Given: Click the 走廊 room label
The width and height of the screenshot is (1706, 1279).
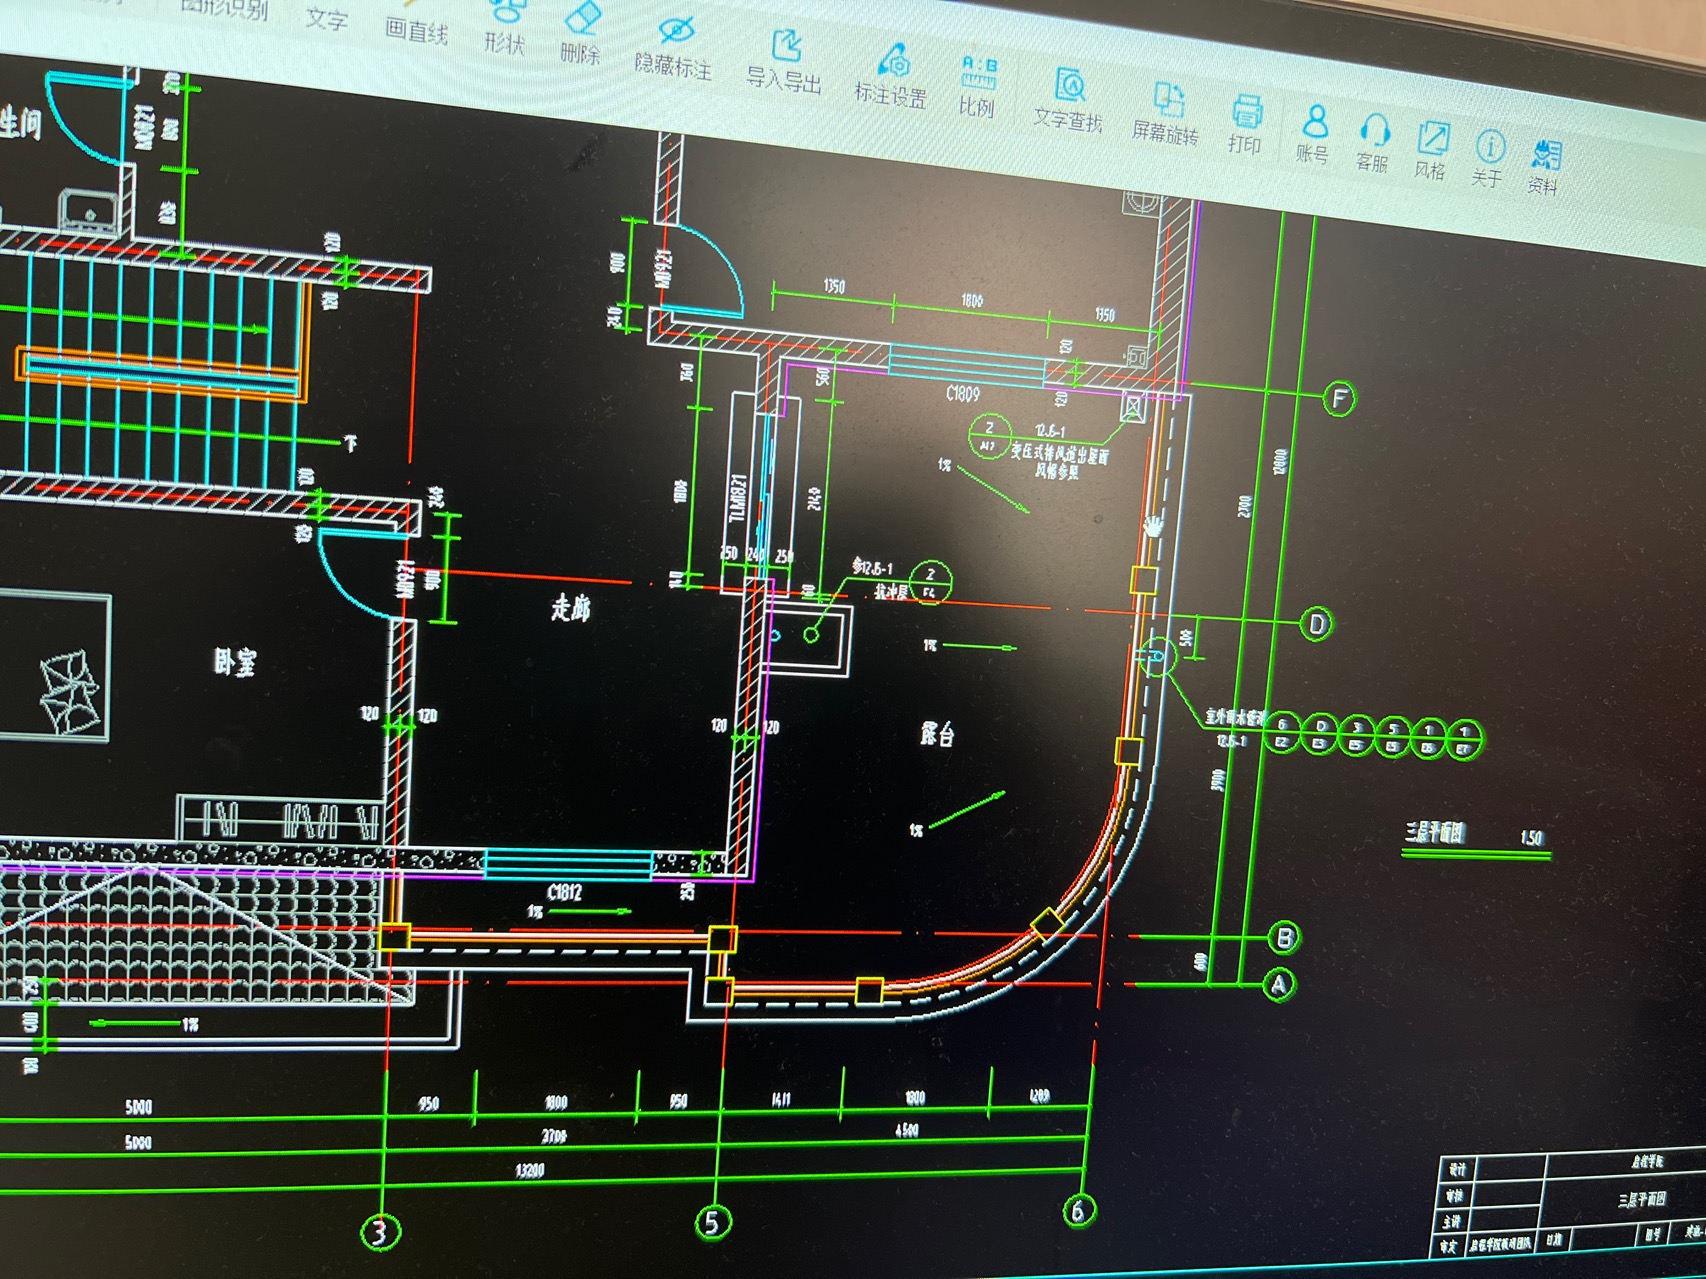Looking at the screenshot, I should pyautogui.click(x=571, y=607).
